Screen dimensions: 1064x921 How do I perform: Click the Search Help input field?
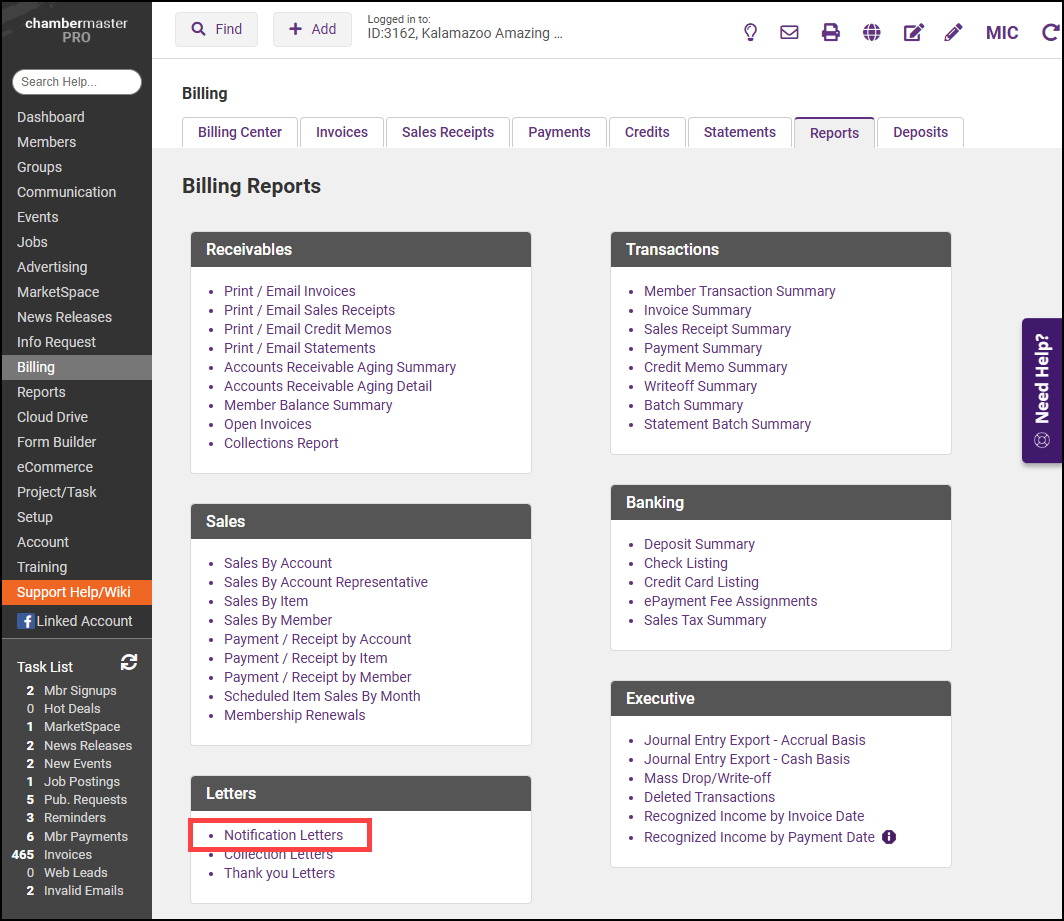77,82
